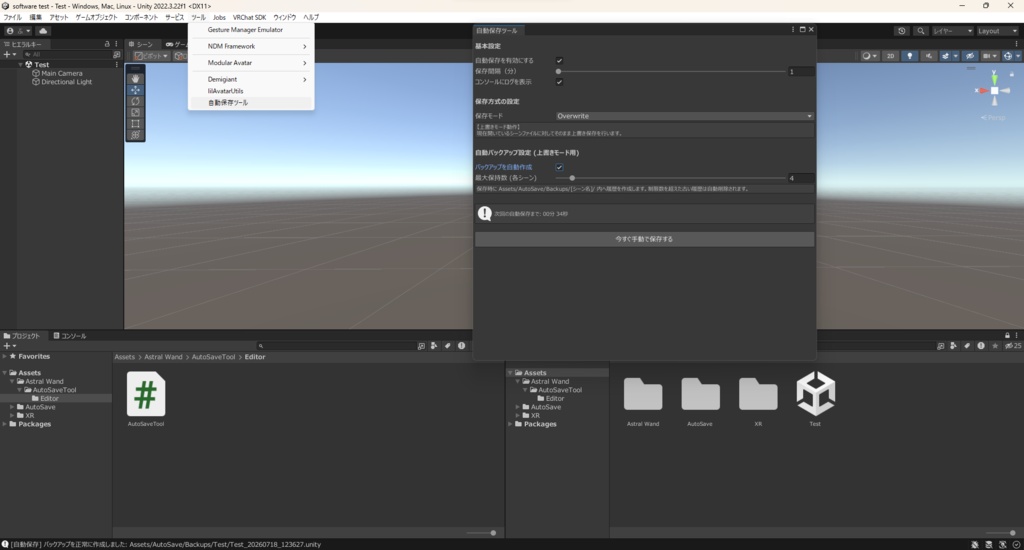This screenshot has width=1024, height=550.
Task: Select the Rotate tool in scene toolbar
Action: point(135,101)
